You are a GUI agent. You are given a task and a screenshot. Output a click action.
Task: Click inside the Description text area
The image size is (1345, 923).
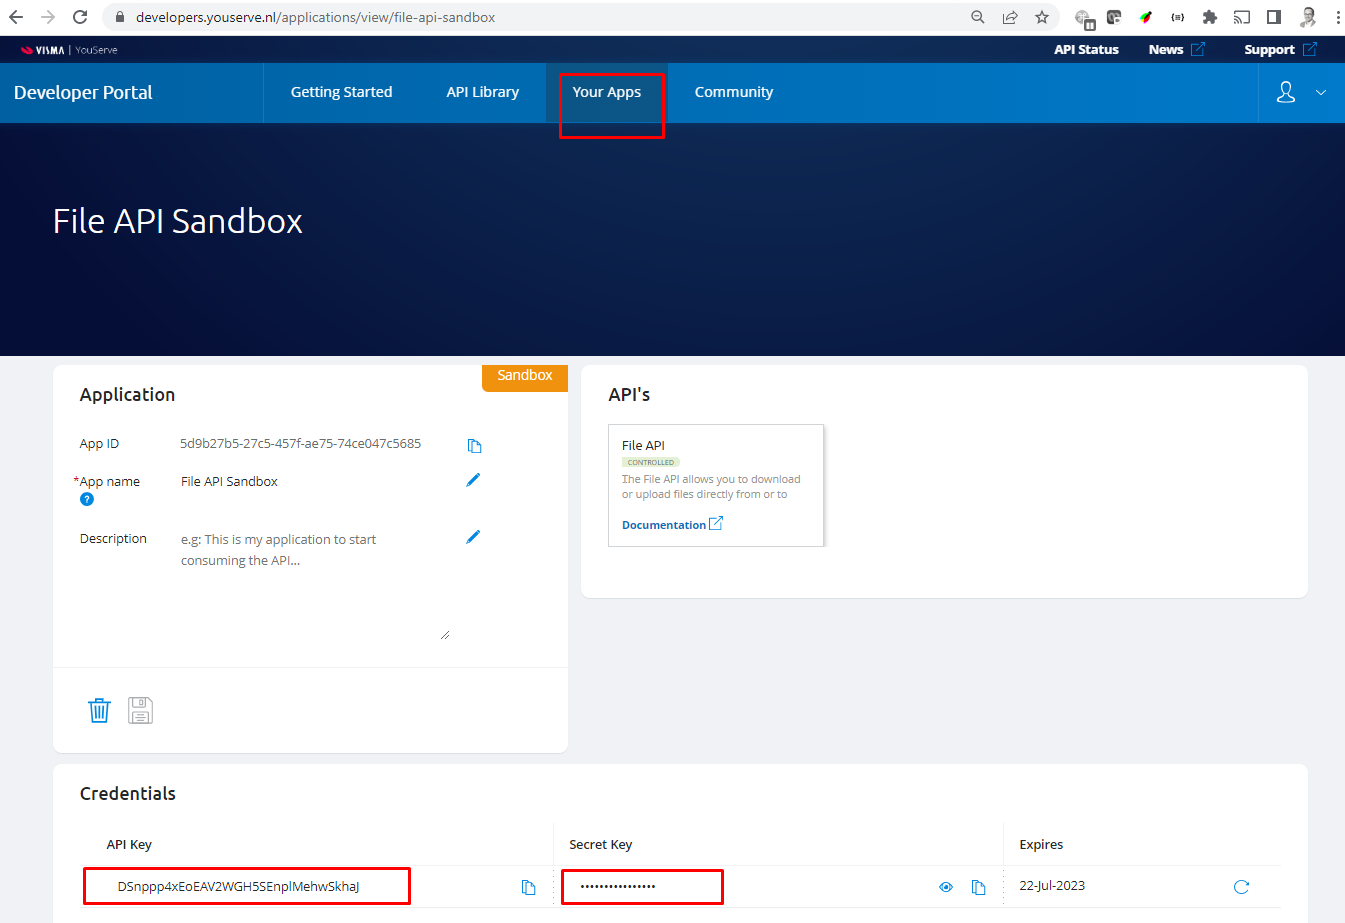(x=300, y=580)
